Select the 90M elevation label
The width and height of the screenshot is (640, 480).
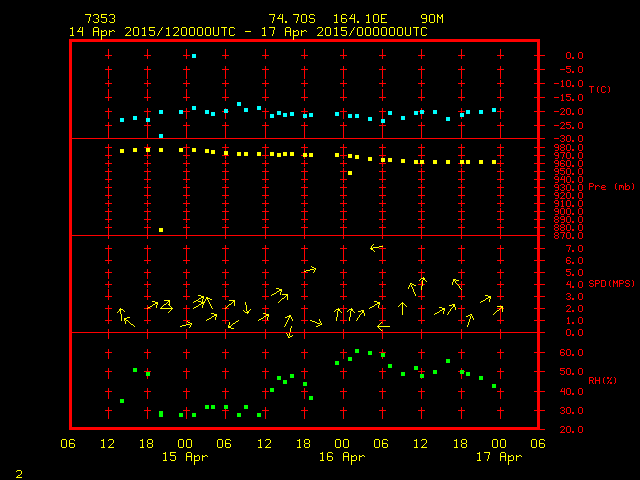(432, 19)
